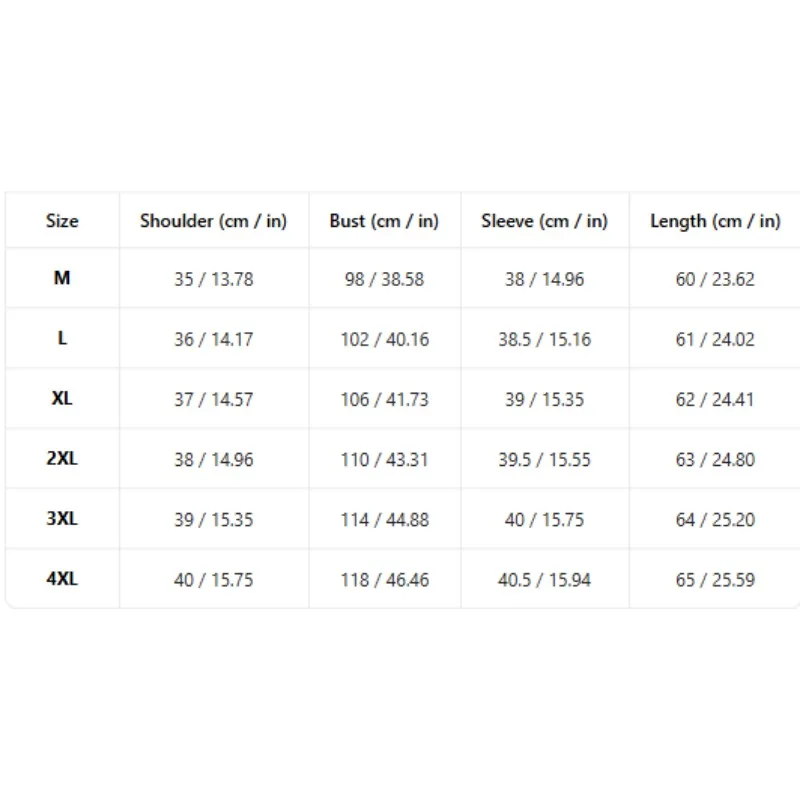Viewport: 800px width, 800px height.
Task: Click the 35 / 13.78 shoulder cell
Action: coord(214,279)
